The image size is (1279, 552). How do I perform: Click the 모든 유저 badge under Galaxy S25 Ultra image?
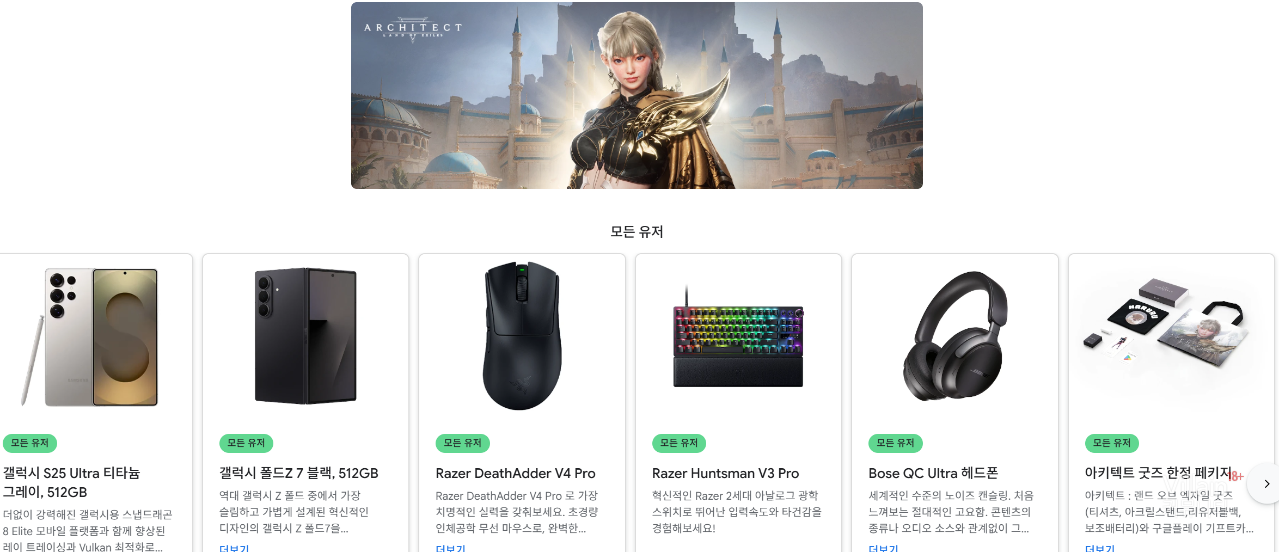[30, 443]
